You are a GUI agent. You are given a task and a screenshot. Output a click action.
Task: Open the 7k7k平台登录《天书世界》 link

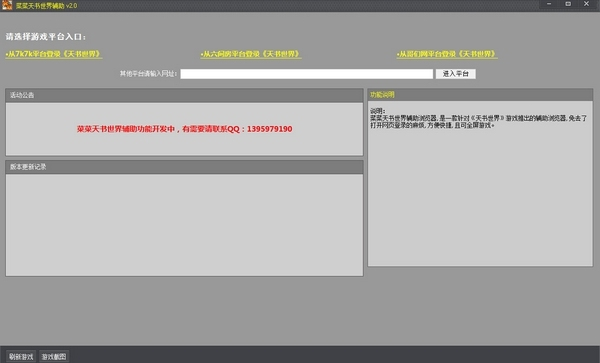tap(54, 54)
